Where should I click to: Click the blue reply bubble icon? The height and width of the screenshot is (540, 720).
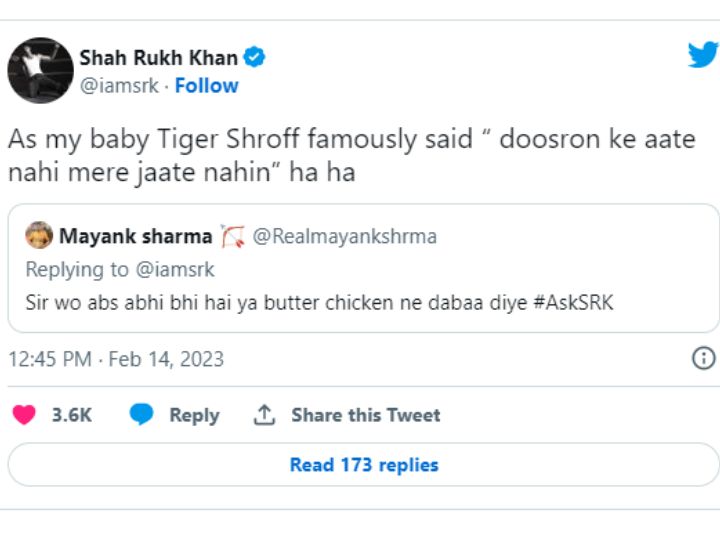coord(141,414)
